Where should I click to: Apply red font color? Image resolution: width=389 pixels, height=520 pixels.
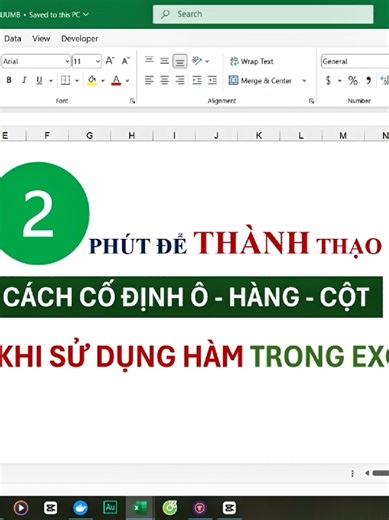point(116,80)
